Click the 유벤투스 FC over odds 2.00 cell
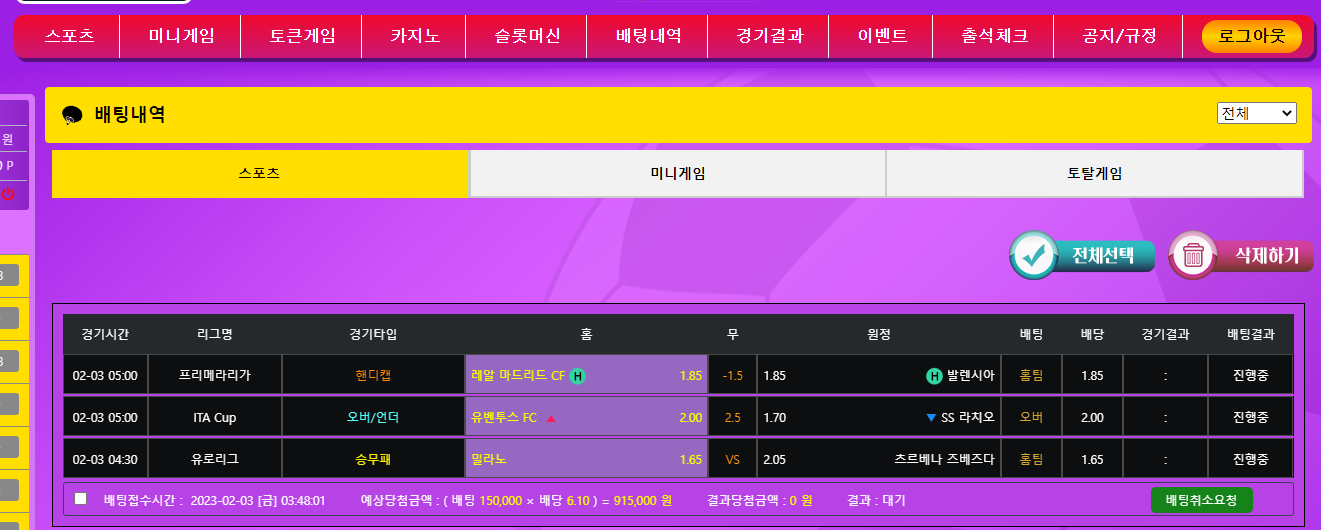Image resolution: width=1321 pixels, height=530 pixels. click(586, 418)
